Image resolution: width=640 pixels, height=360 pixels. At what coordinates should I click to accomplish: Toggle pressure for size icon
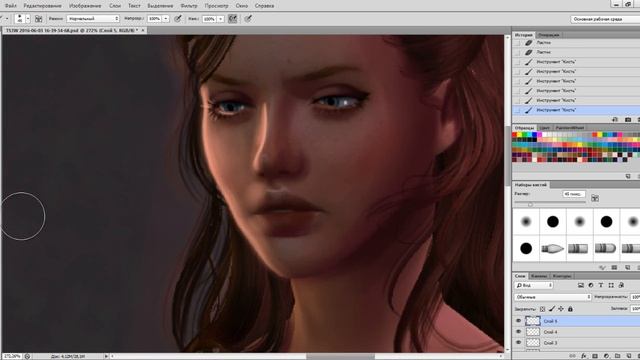(248, 19)
